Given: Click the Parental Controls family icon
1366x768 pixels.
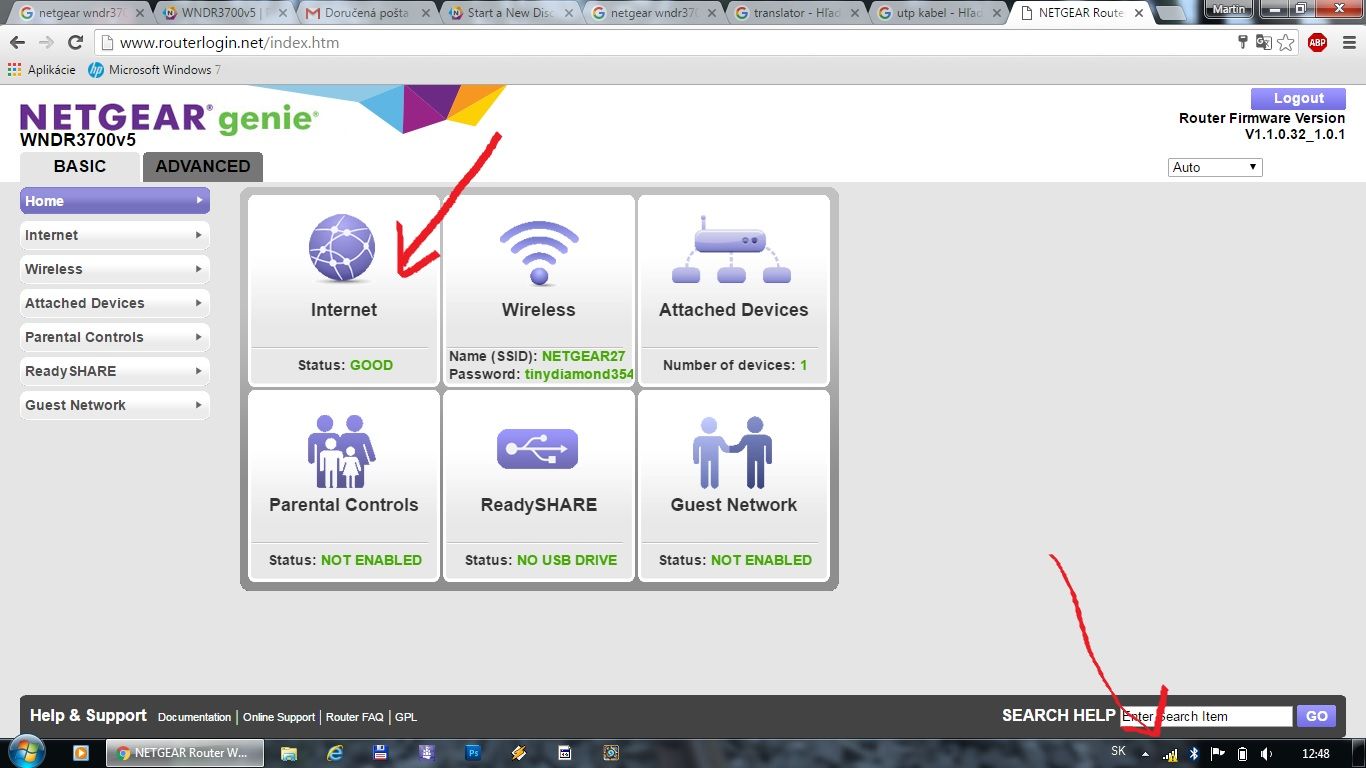Looking at the screenshot, I should [x=343, y=450].
